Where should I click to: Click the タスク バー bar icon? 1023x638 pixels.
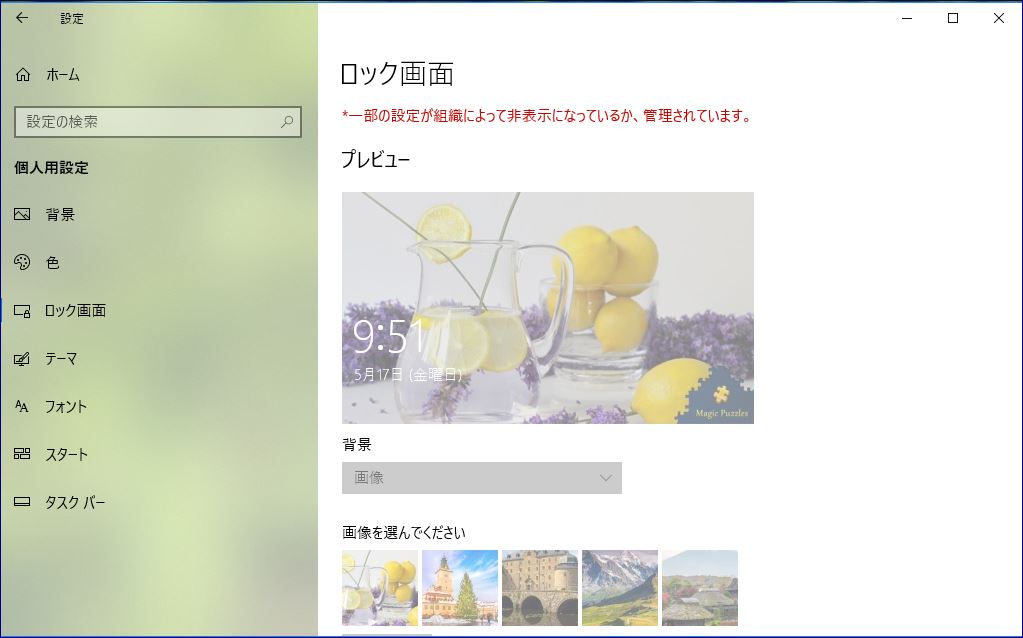point(22,502)
